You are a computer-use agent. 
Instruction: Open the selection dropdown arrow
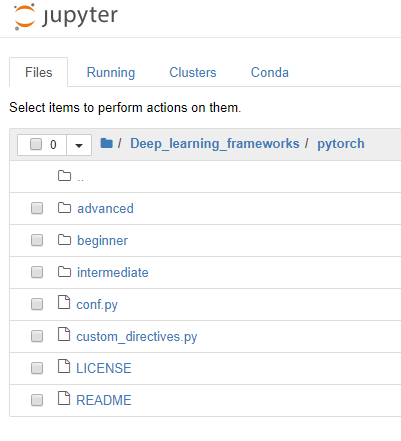[x=79, y=145]
